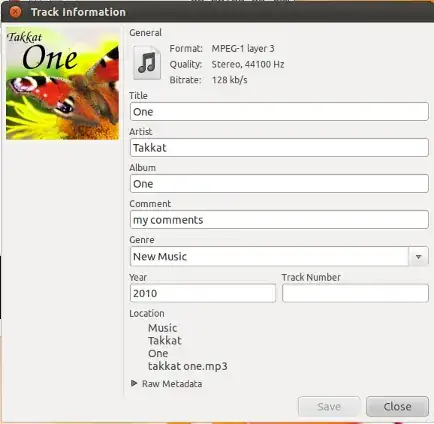Close the dialog with the orange titlebar button
Viewport: 434px width, 424px height.
(15, 12)
